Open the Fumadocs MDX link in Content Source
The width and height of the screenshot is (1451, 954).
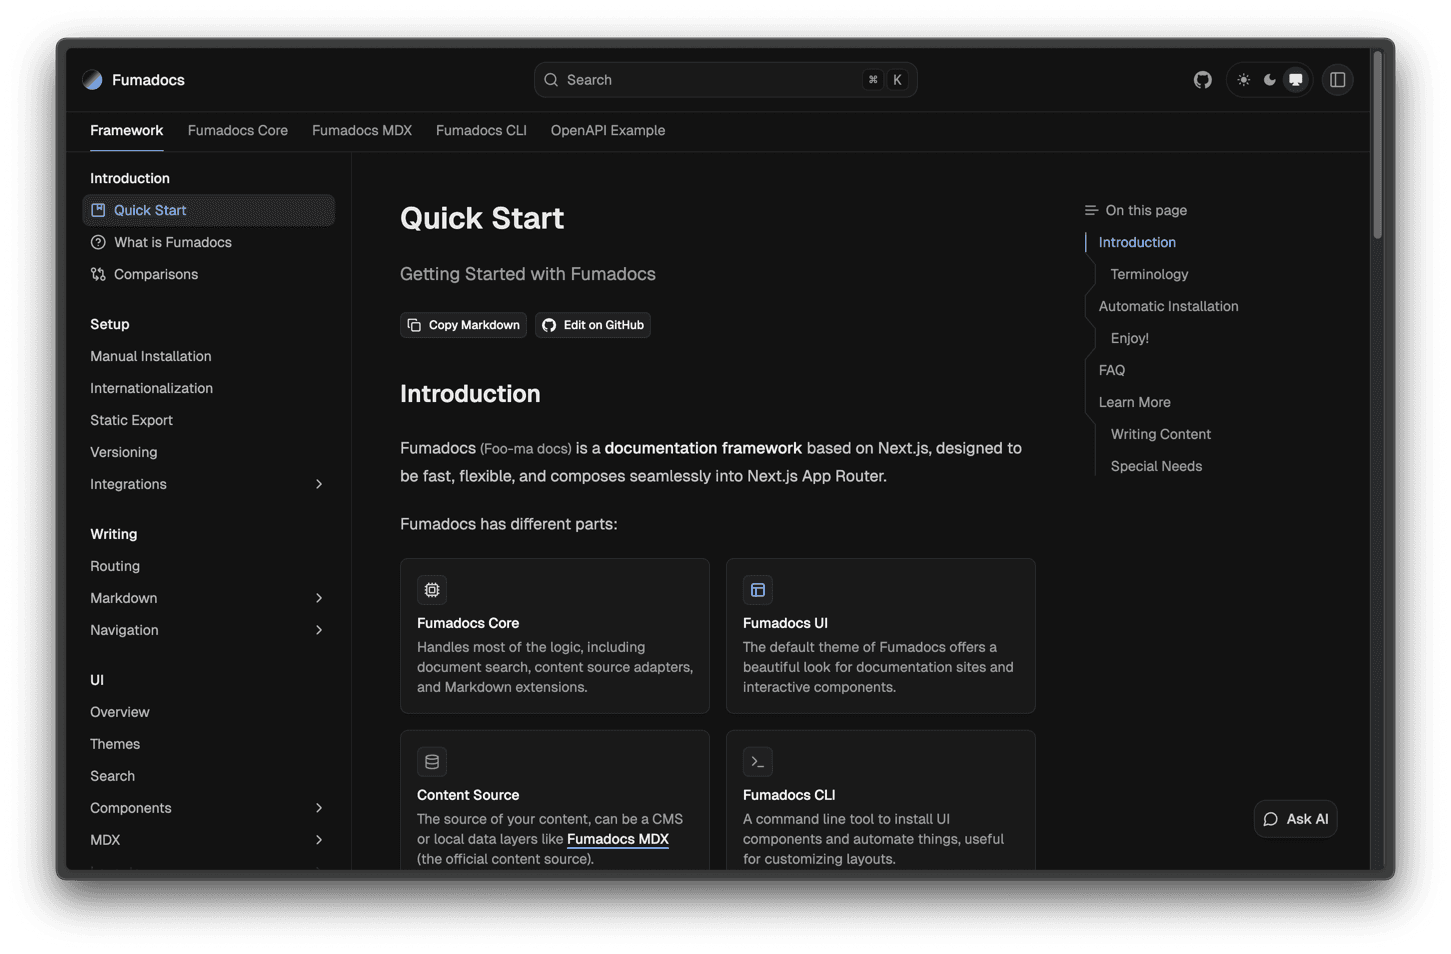pos(617,839)
